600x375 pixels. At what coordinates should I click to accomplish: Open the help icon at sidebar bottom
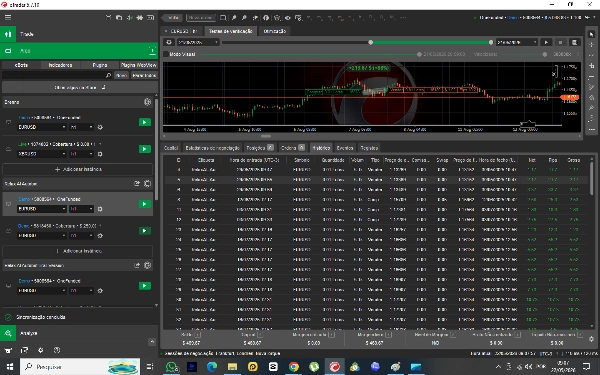[57, 350]
